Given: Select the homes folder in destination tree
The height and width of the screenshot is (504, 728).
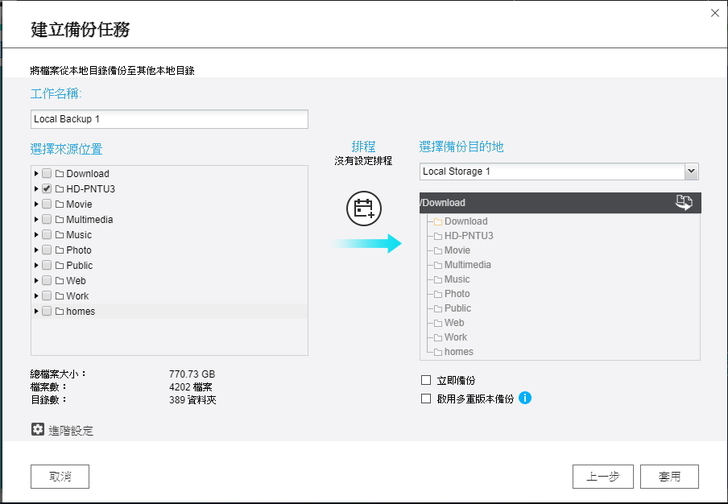Looking at the screenshot, I should [x=458, y=352].
